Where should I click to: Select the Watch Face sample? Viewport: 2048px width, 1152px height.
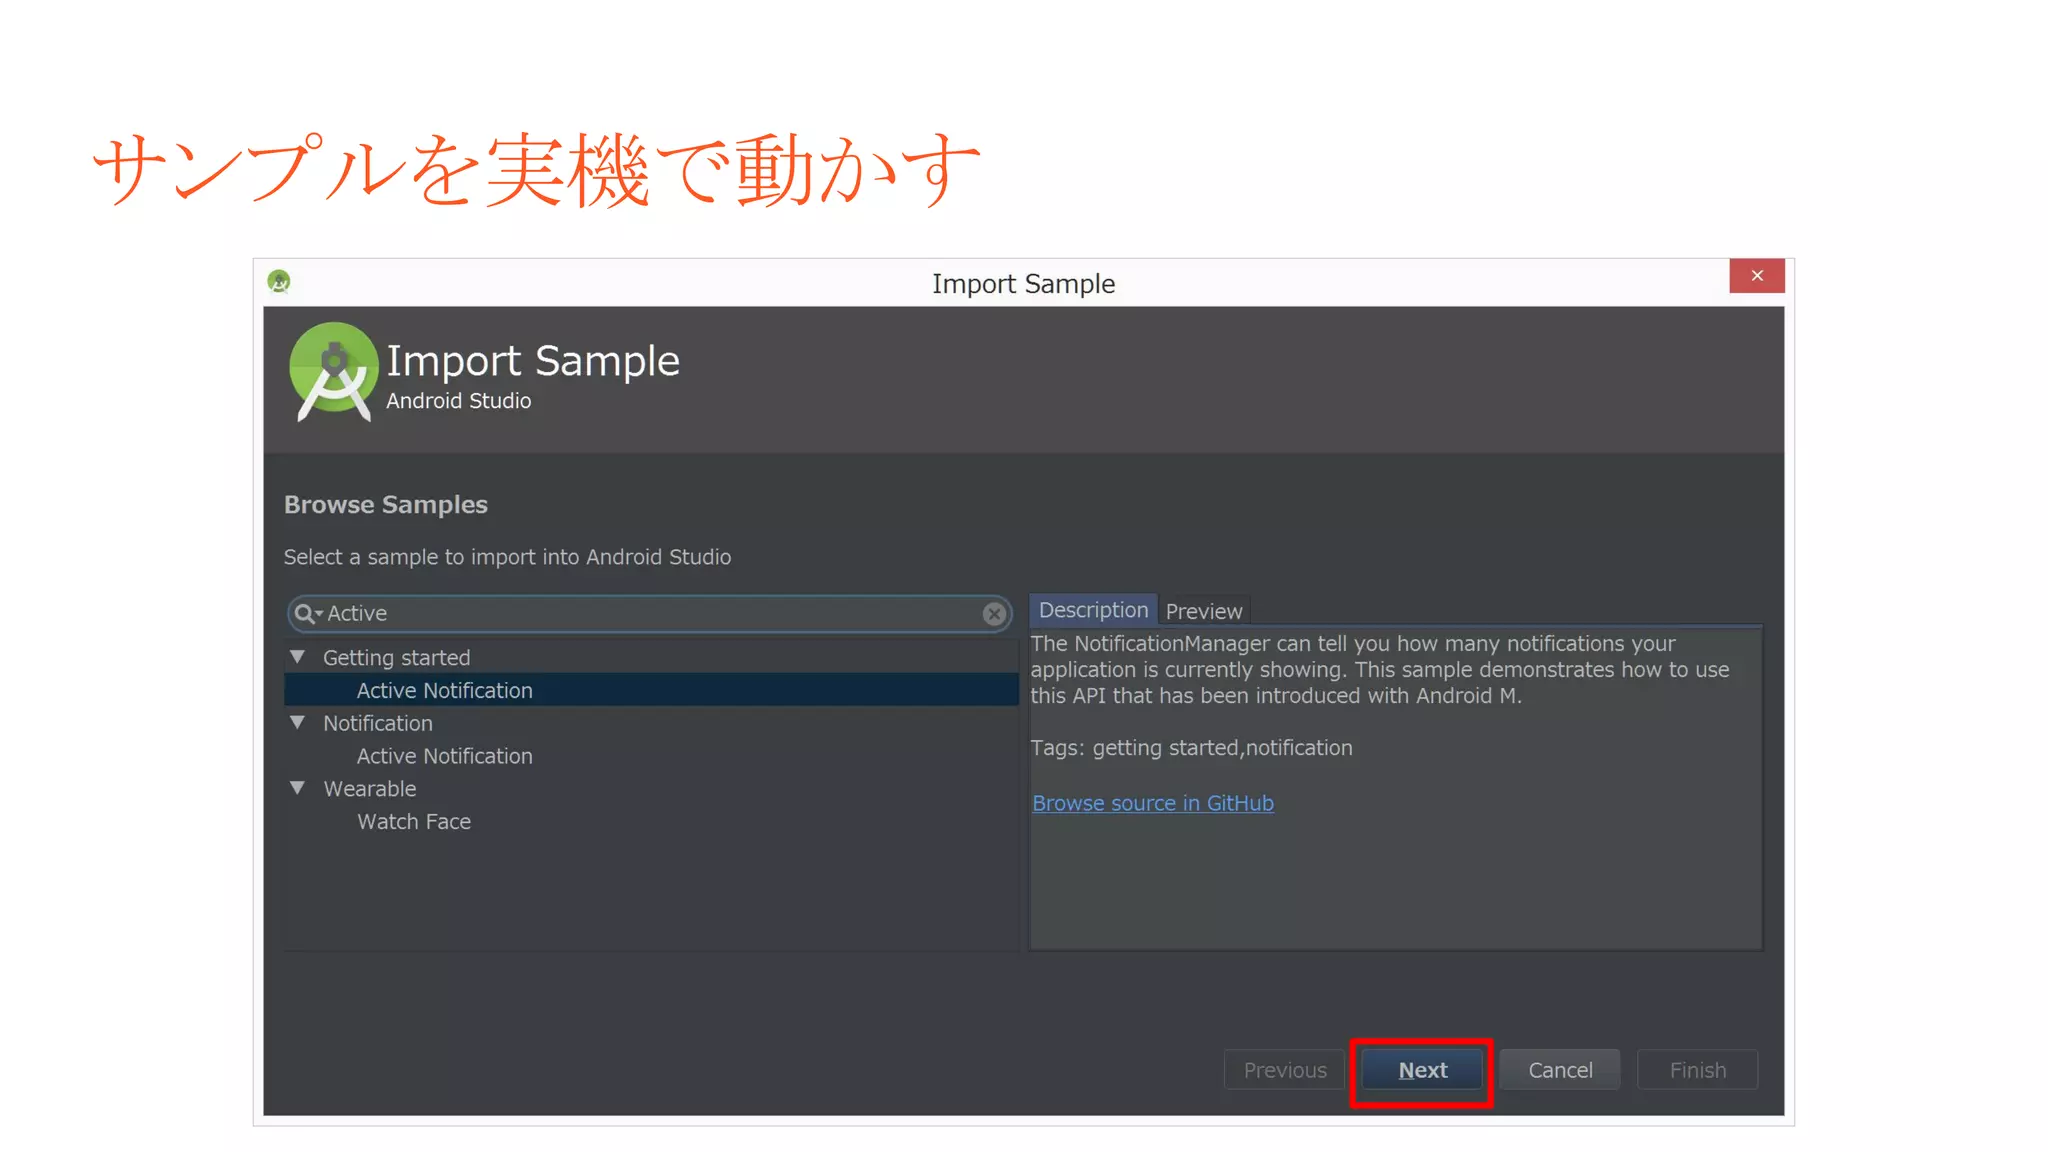pos(414,821)
